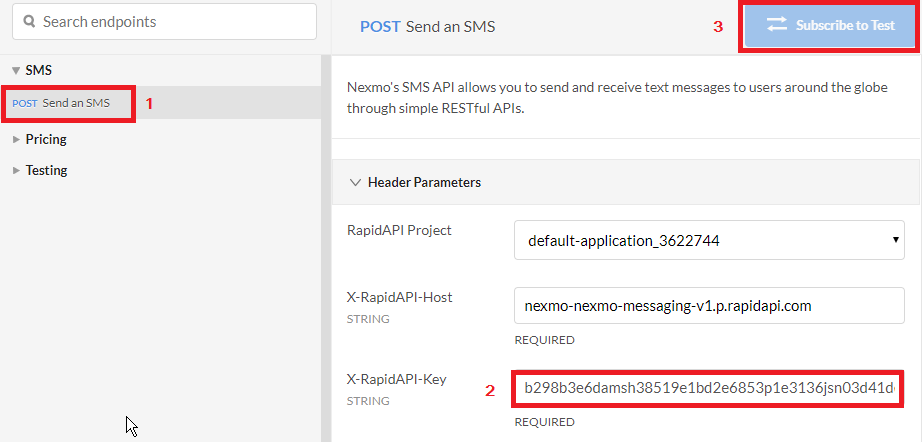
Task: Click the RapidAPI Project label
Action: [x=399, y=230]
